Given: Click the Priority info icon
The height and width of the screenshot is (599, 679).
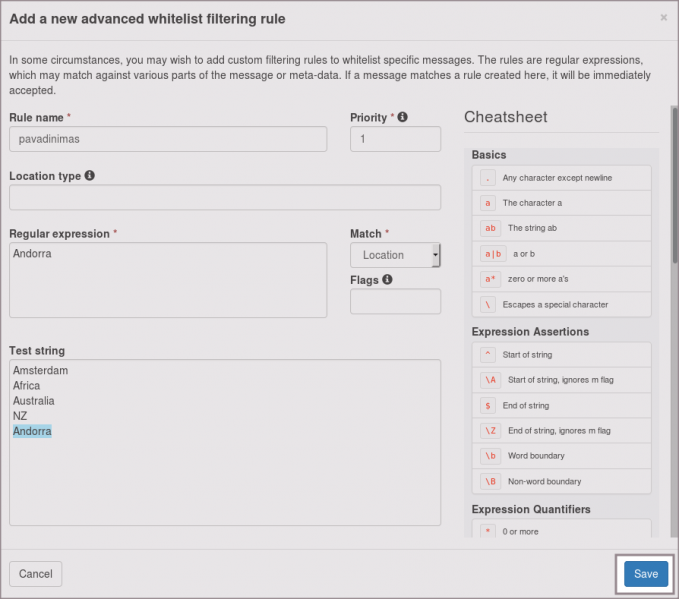Looking at the screenshot, I should 403,117.
